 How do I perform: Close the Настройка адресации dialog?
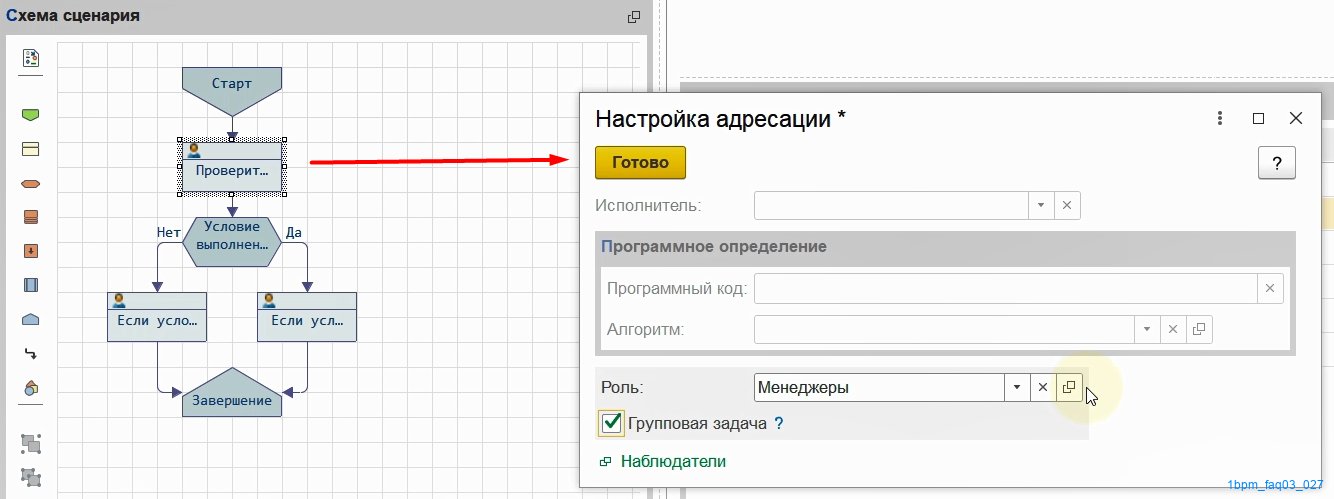[1296, 118]
